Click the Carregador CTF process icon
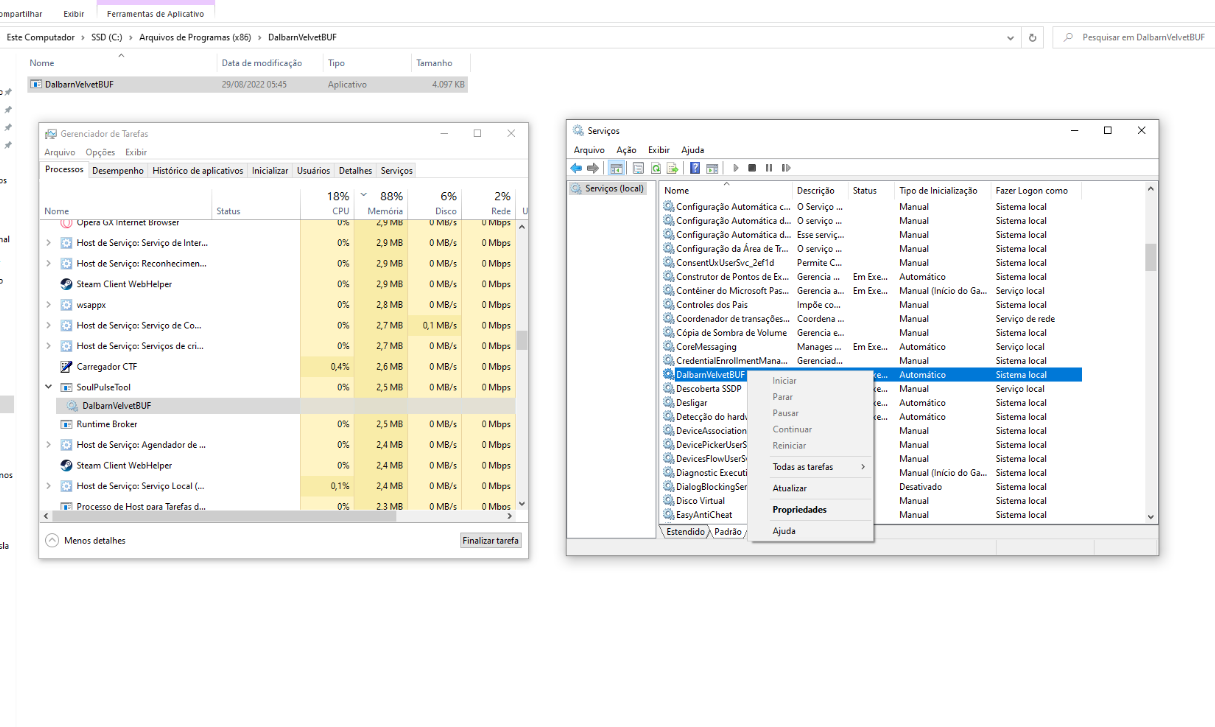 66,366
